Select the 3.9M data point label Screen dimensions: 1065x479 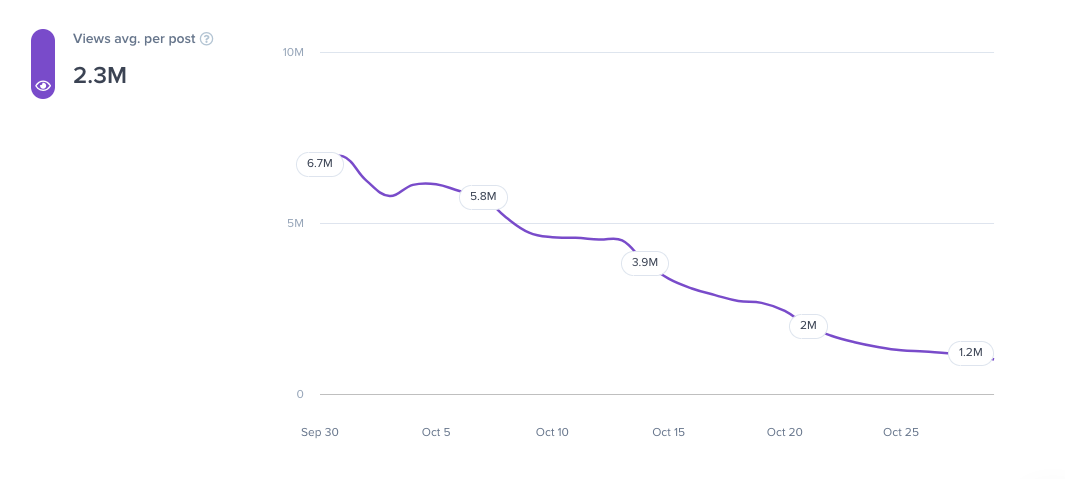645,262
